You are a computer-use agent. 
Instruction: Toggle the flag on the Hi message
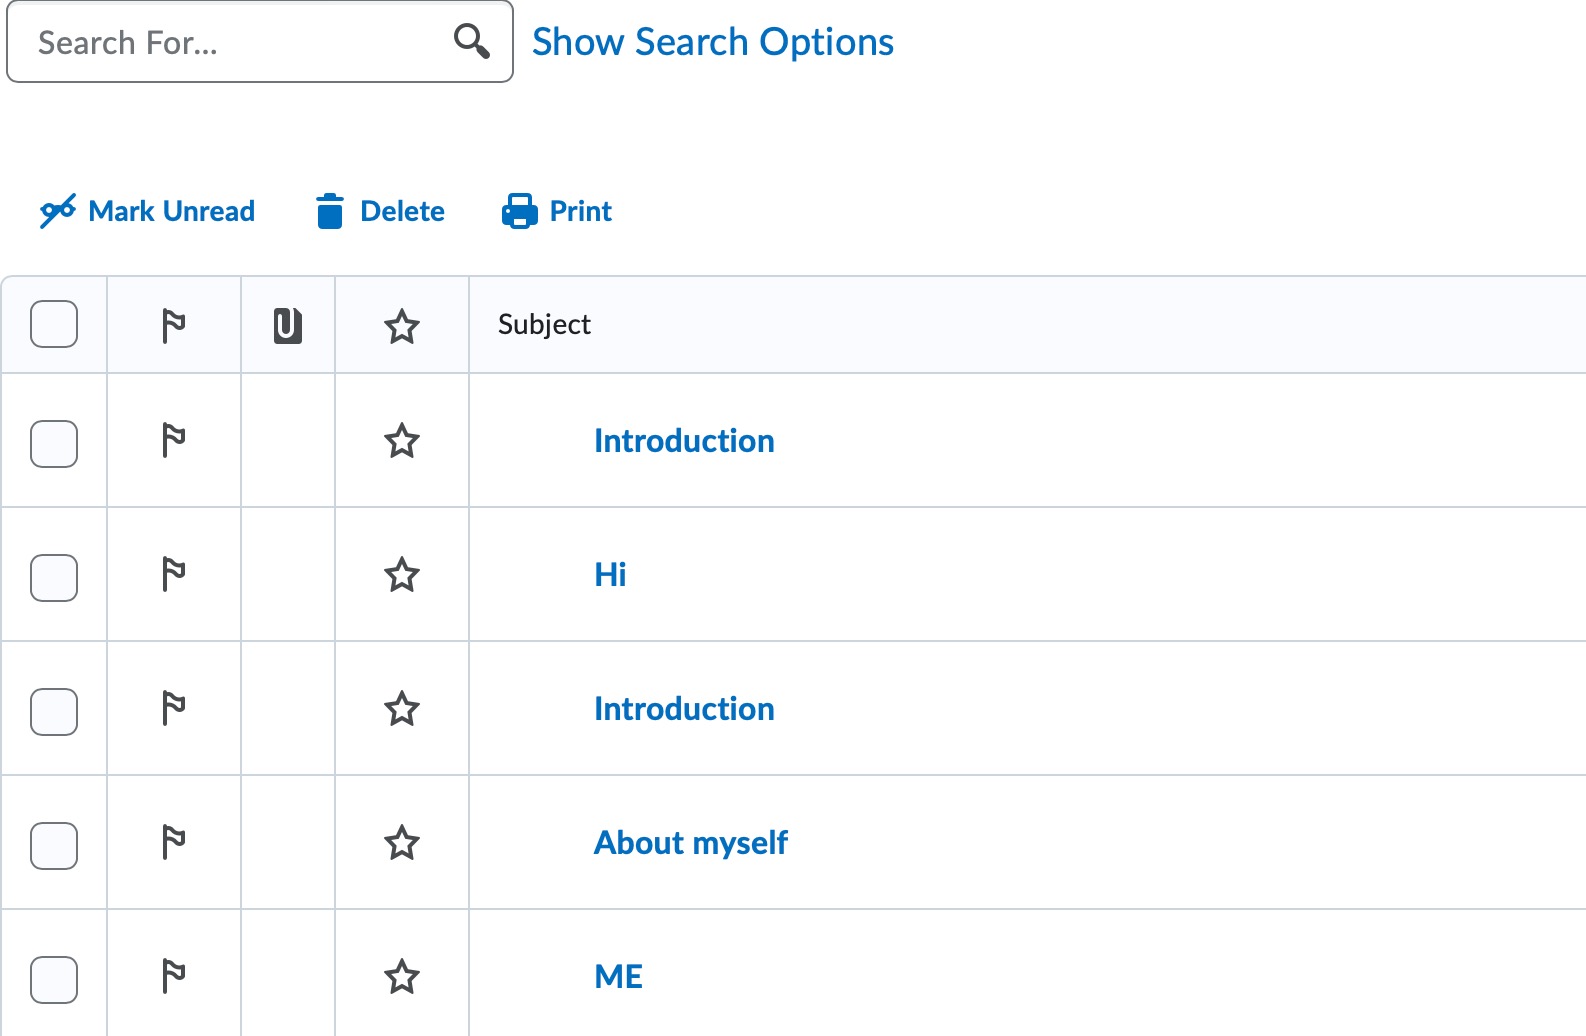(174, 574)
